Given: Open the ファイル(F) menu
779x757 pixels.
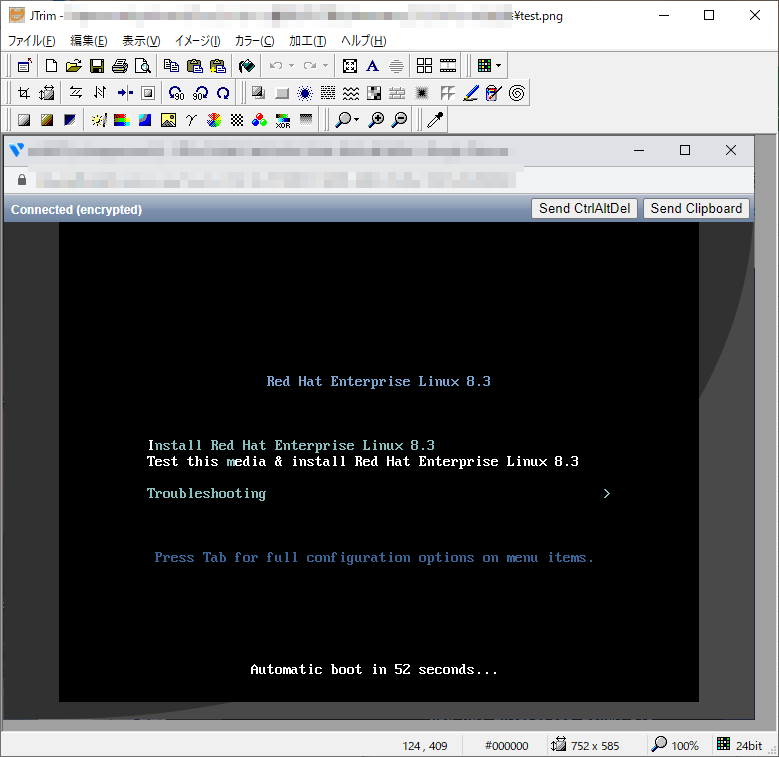Looking at the screenshot, I should click(x=31, y=41).
